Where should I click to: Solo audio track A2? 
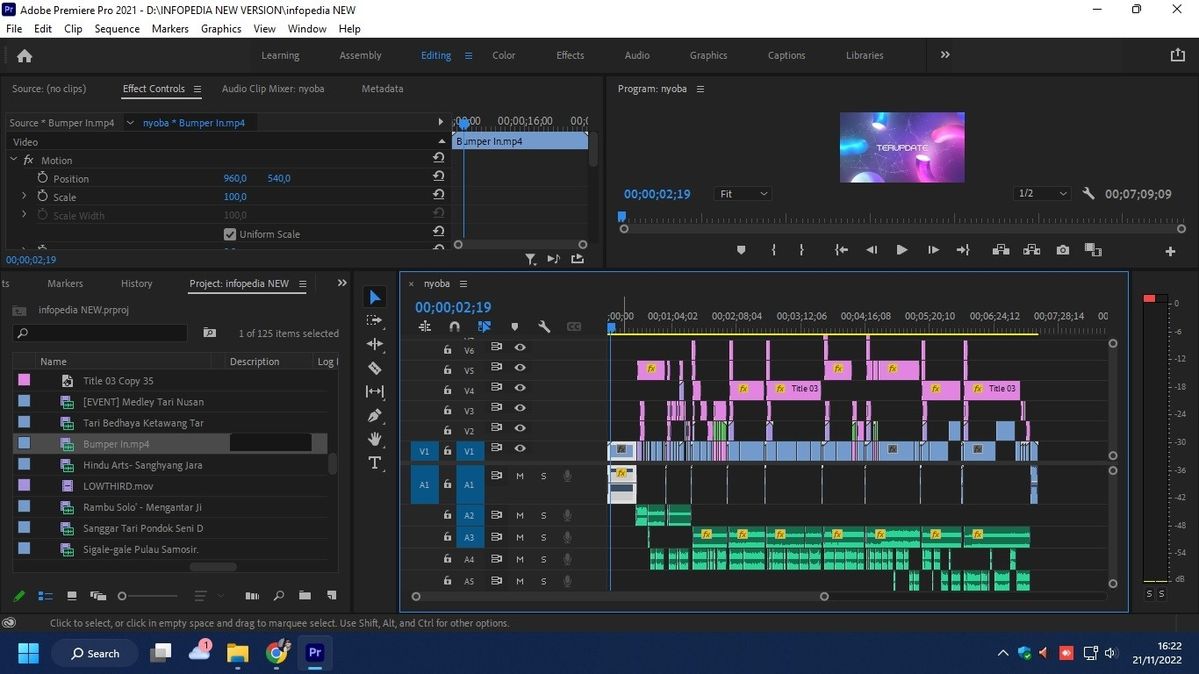[544, 516]
